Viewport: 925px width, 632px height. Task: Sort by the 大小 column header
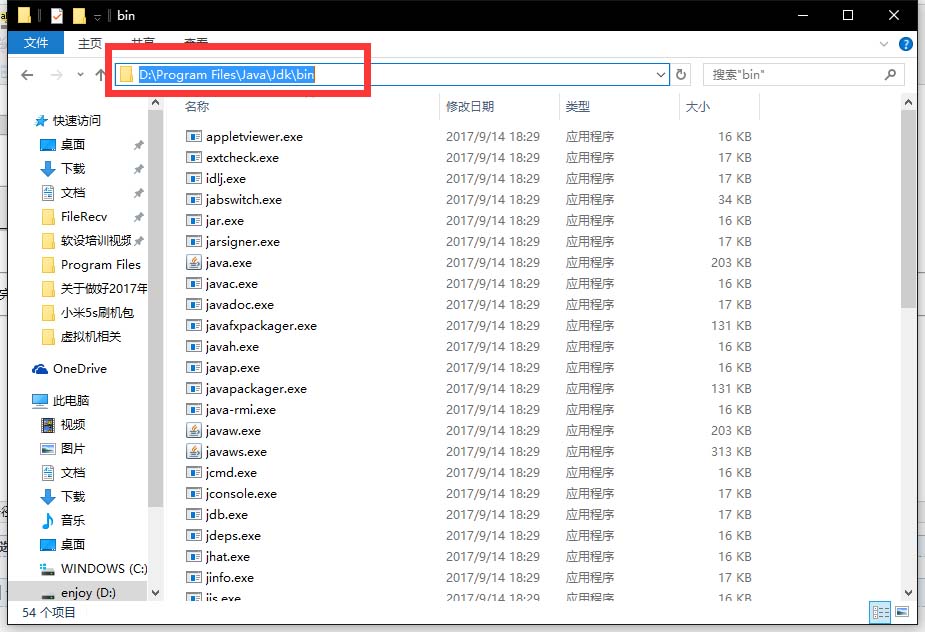pos(697,107)
